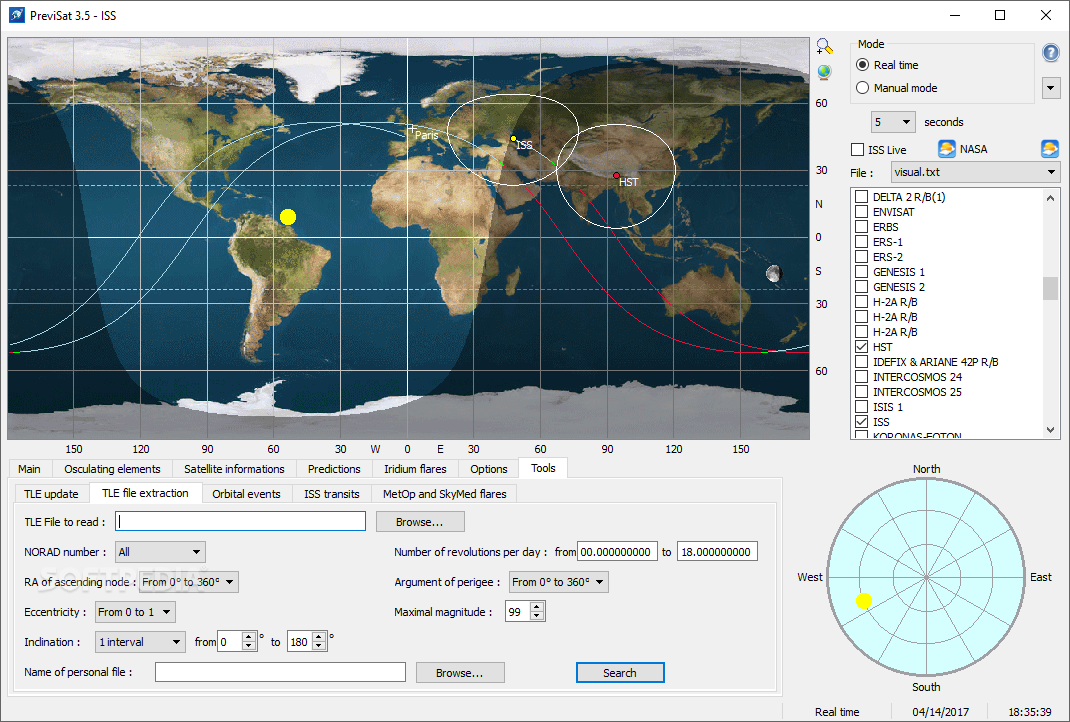This screenshot has width=1070, height=722.
Task: Click satellite list scroll up arrow
Action: tap(1050, 197)
